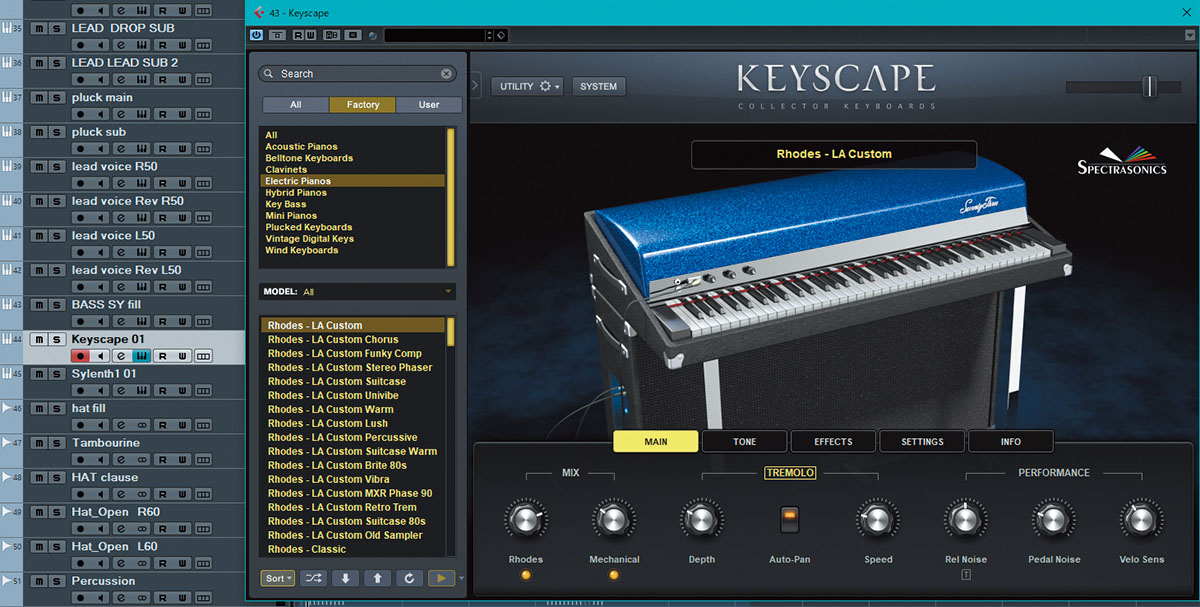The image size is (1200, 607).
Task: Open edit instrument icon on Sylenth1 01 track
Action: point(141,390)
